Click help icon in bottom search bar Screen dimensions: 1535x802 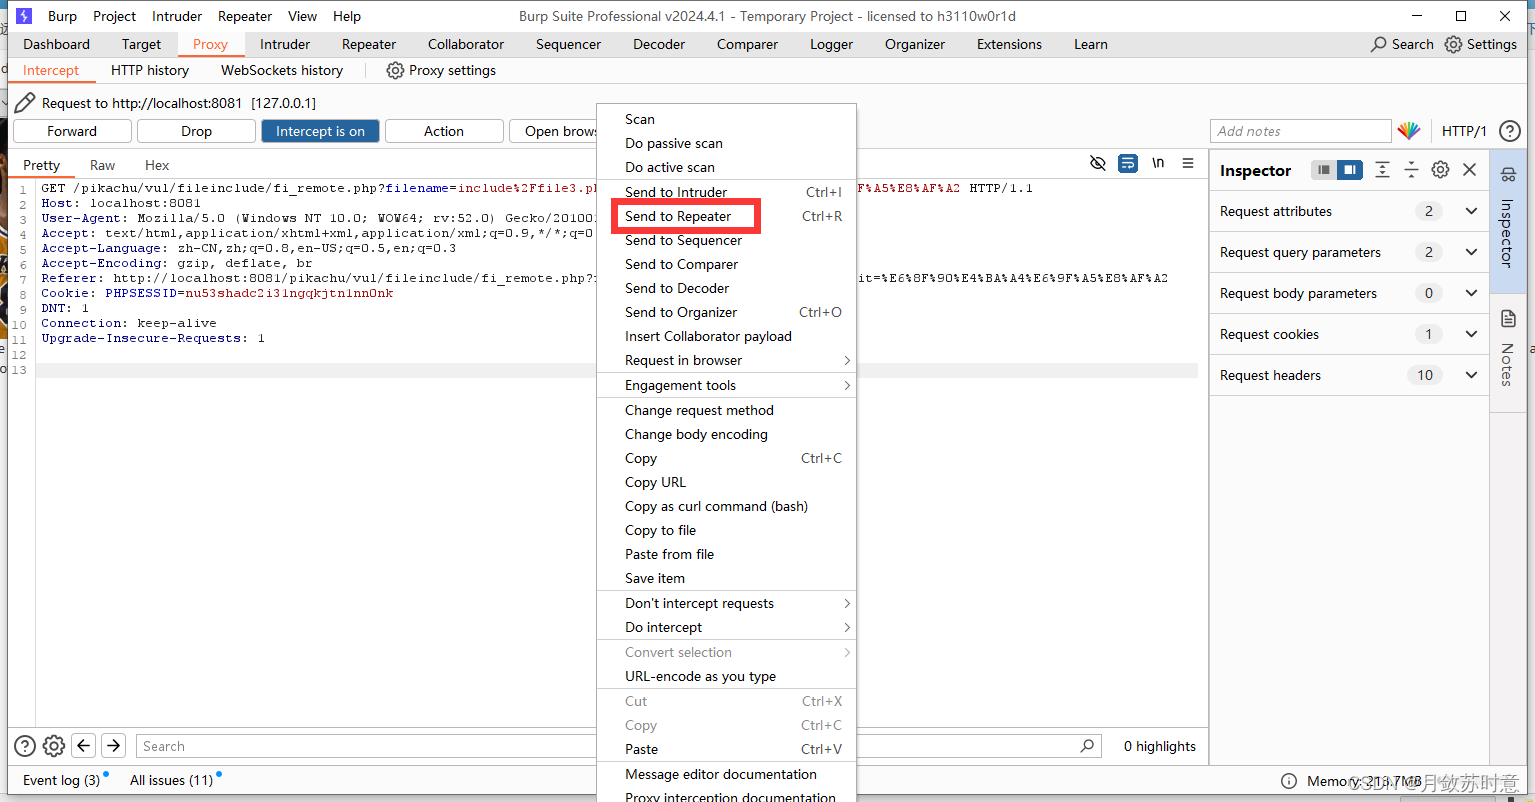coord(25,746)
